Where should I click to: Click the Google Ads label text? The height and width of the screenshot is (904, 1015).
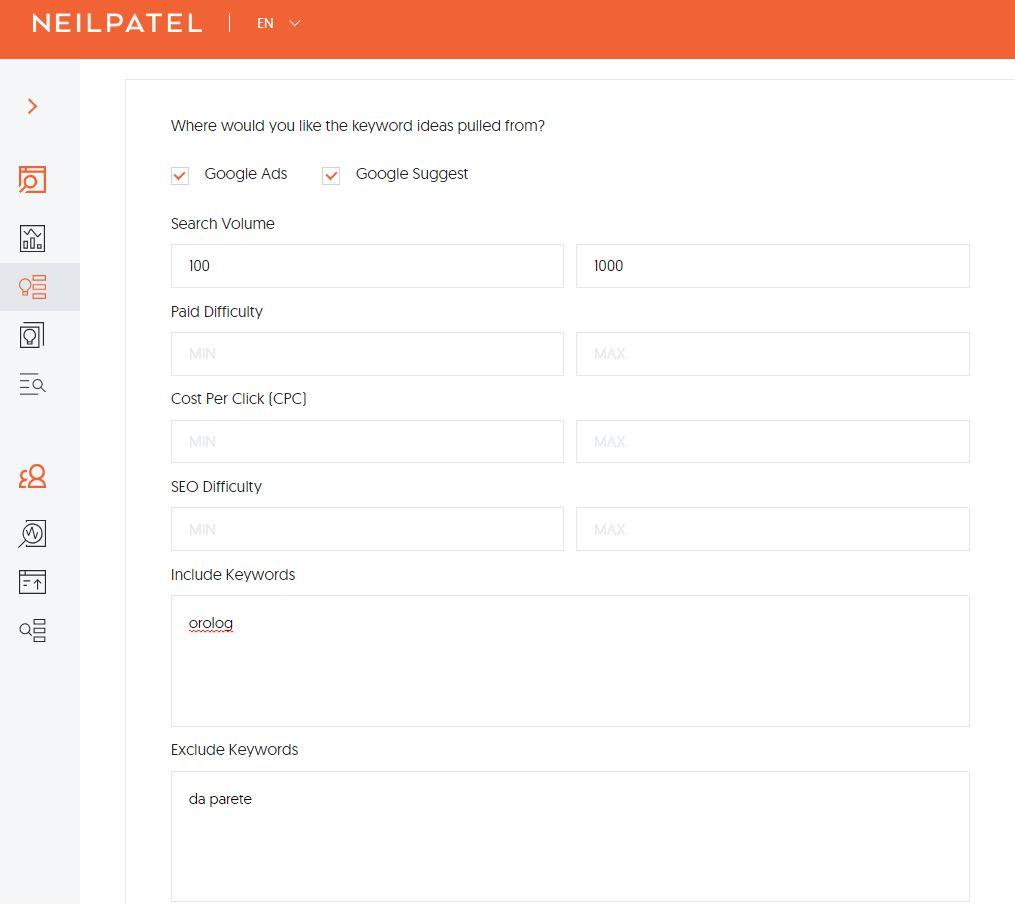click(x=246, y=174)
